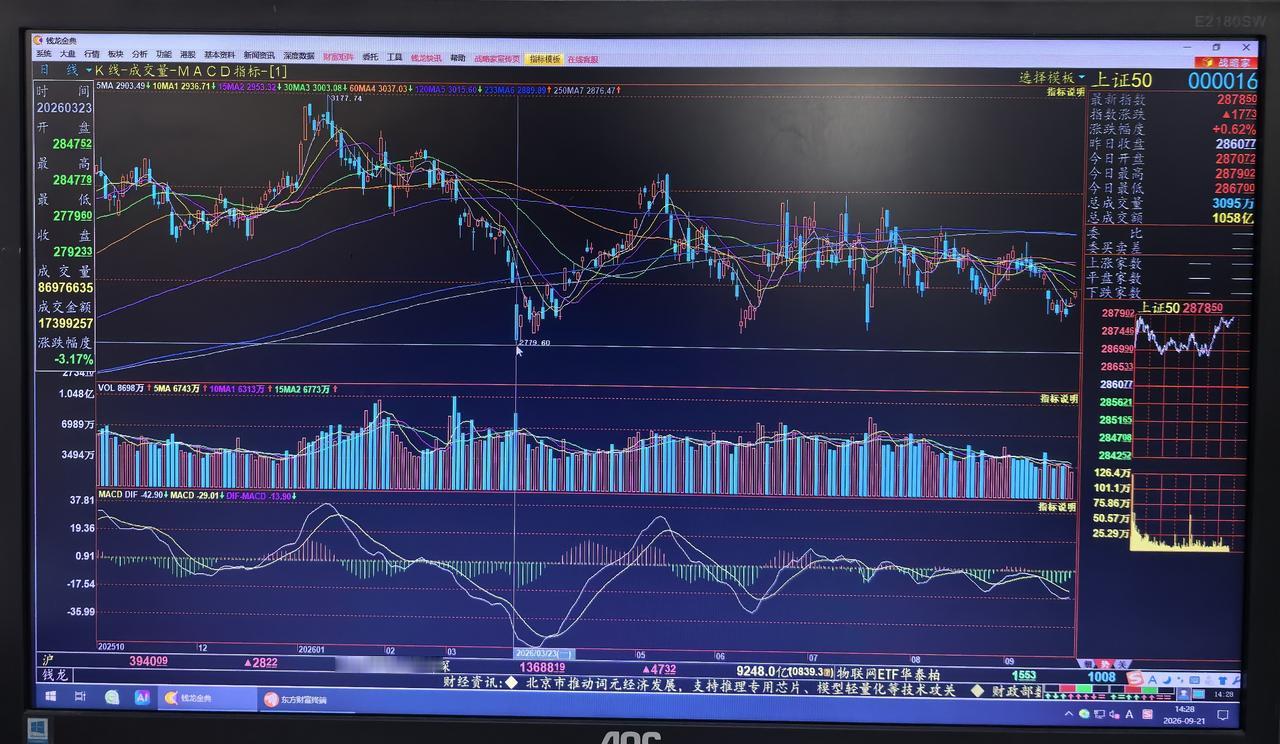Open the 新闻资讯 menu

click(259, 55)
